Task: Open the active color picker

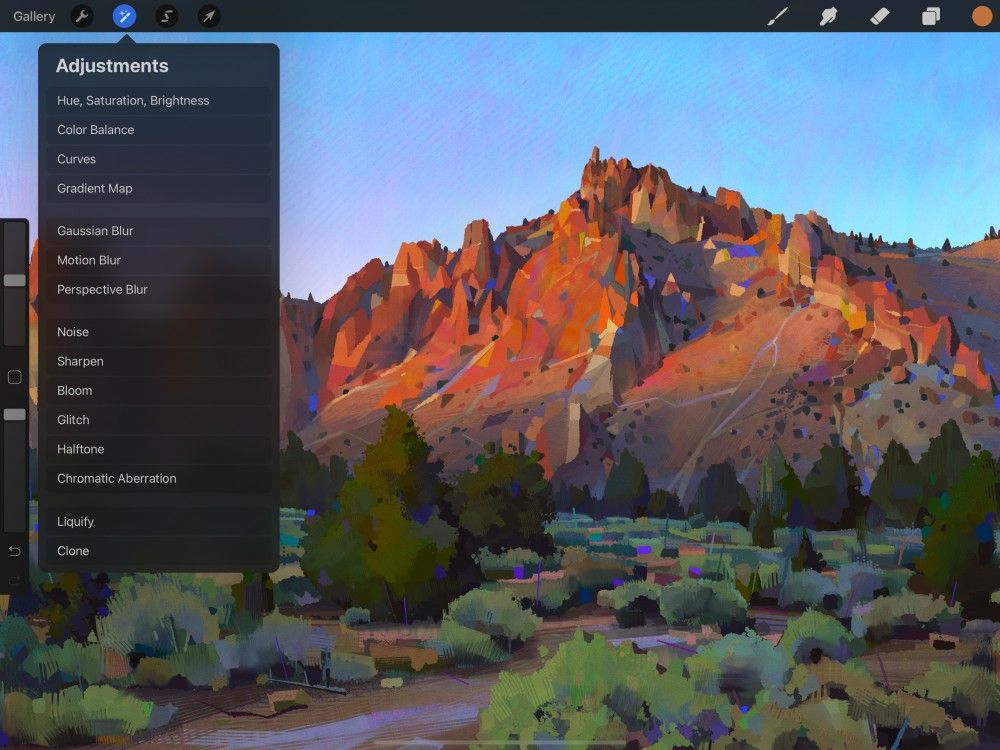Action: pyautogui.click(x=980, y=16)
